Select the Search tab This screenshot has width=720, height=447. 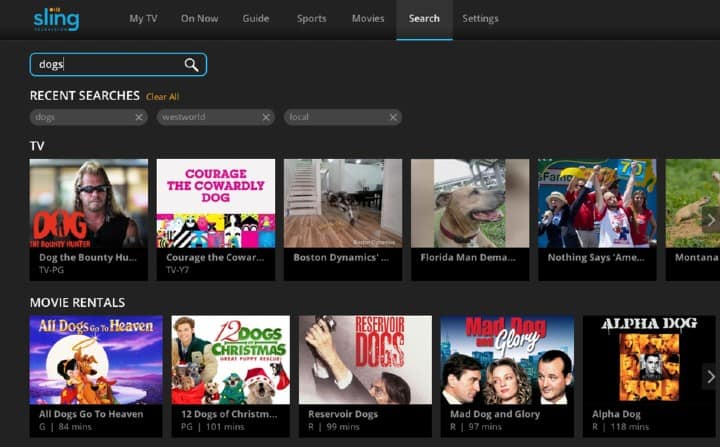[424, 19]
